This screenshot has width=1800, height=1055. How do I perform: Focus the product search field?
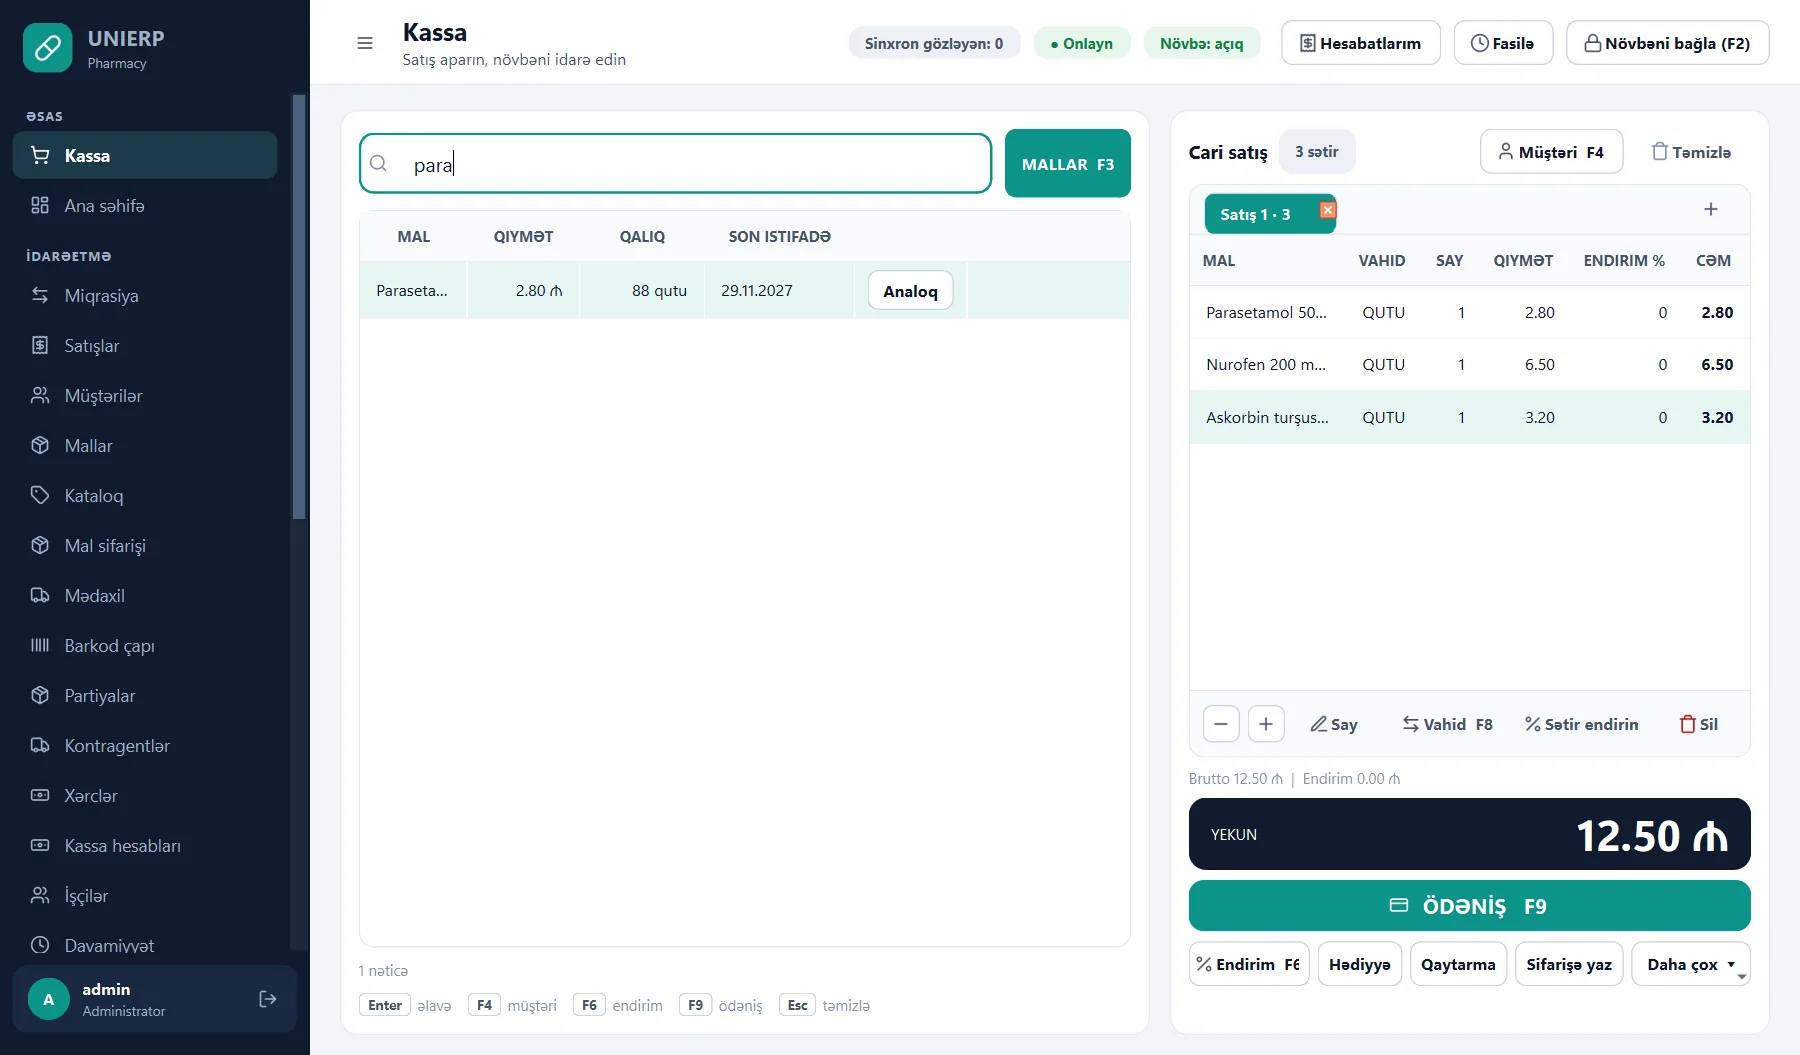coord(675,164)
